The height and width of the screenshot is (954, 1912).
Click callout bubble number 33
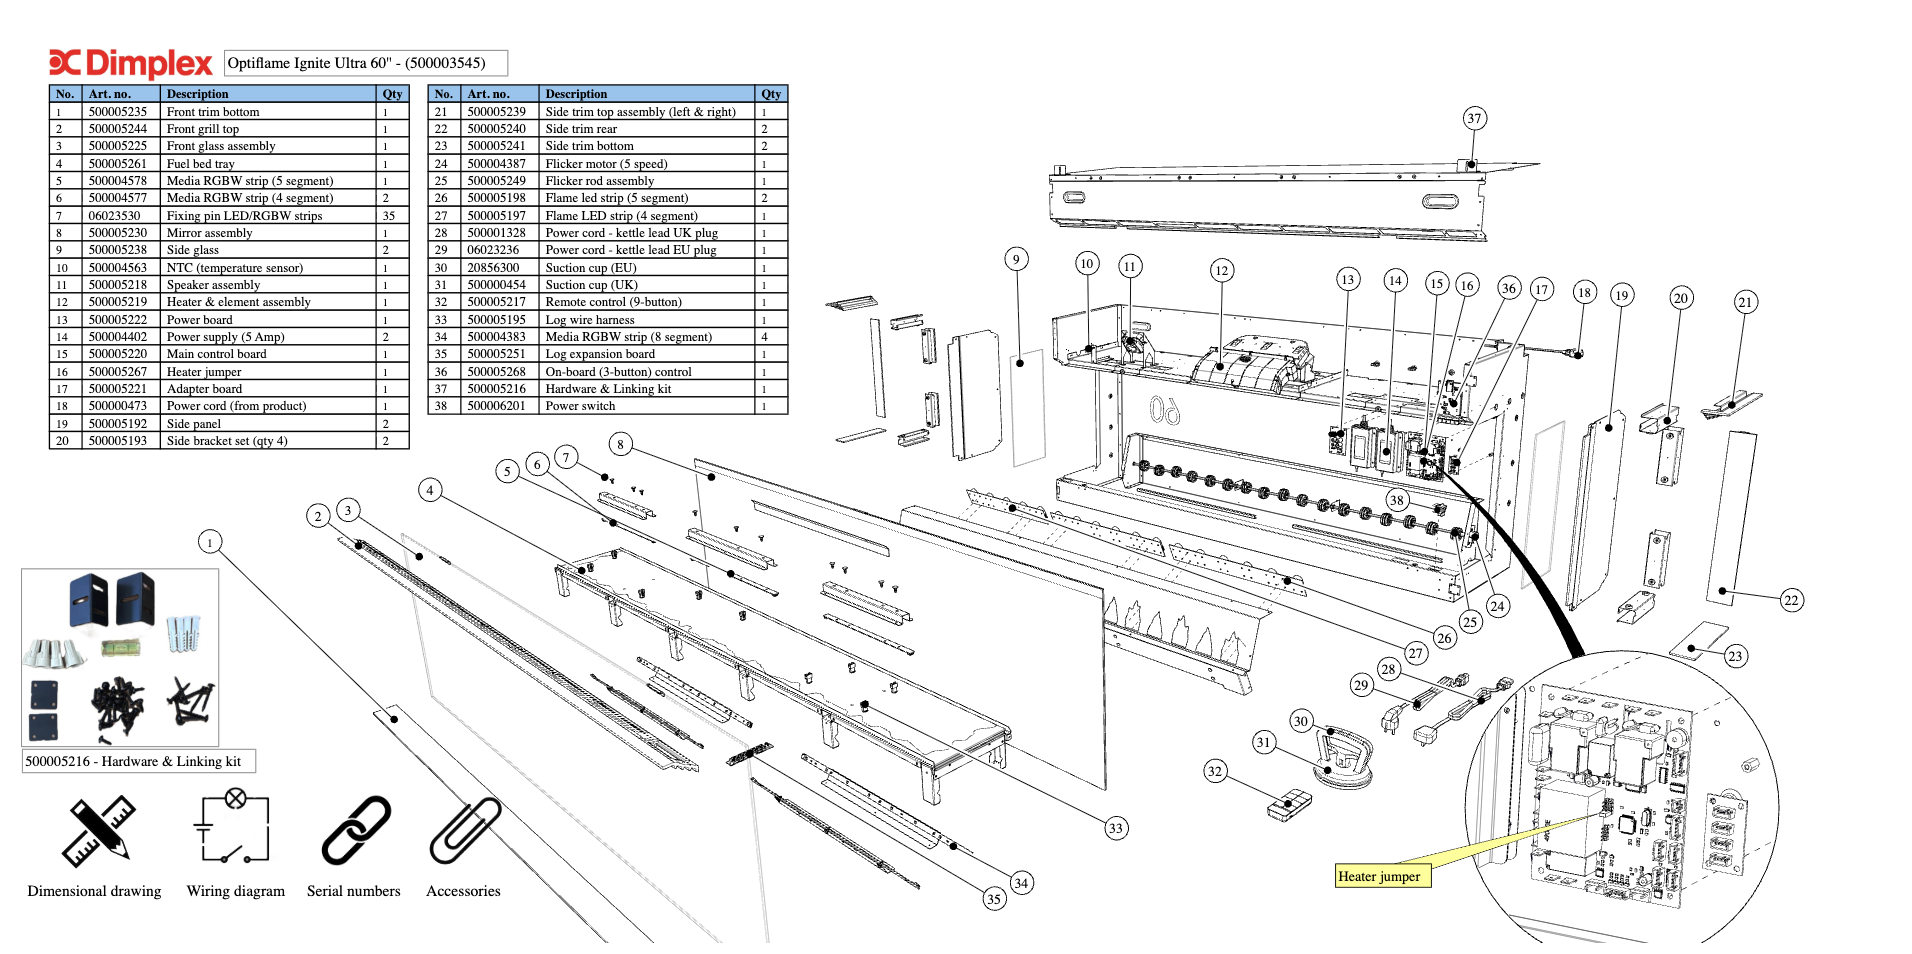coord(1116,828)
